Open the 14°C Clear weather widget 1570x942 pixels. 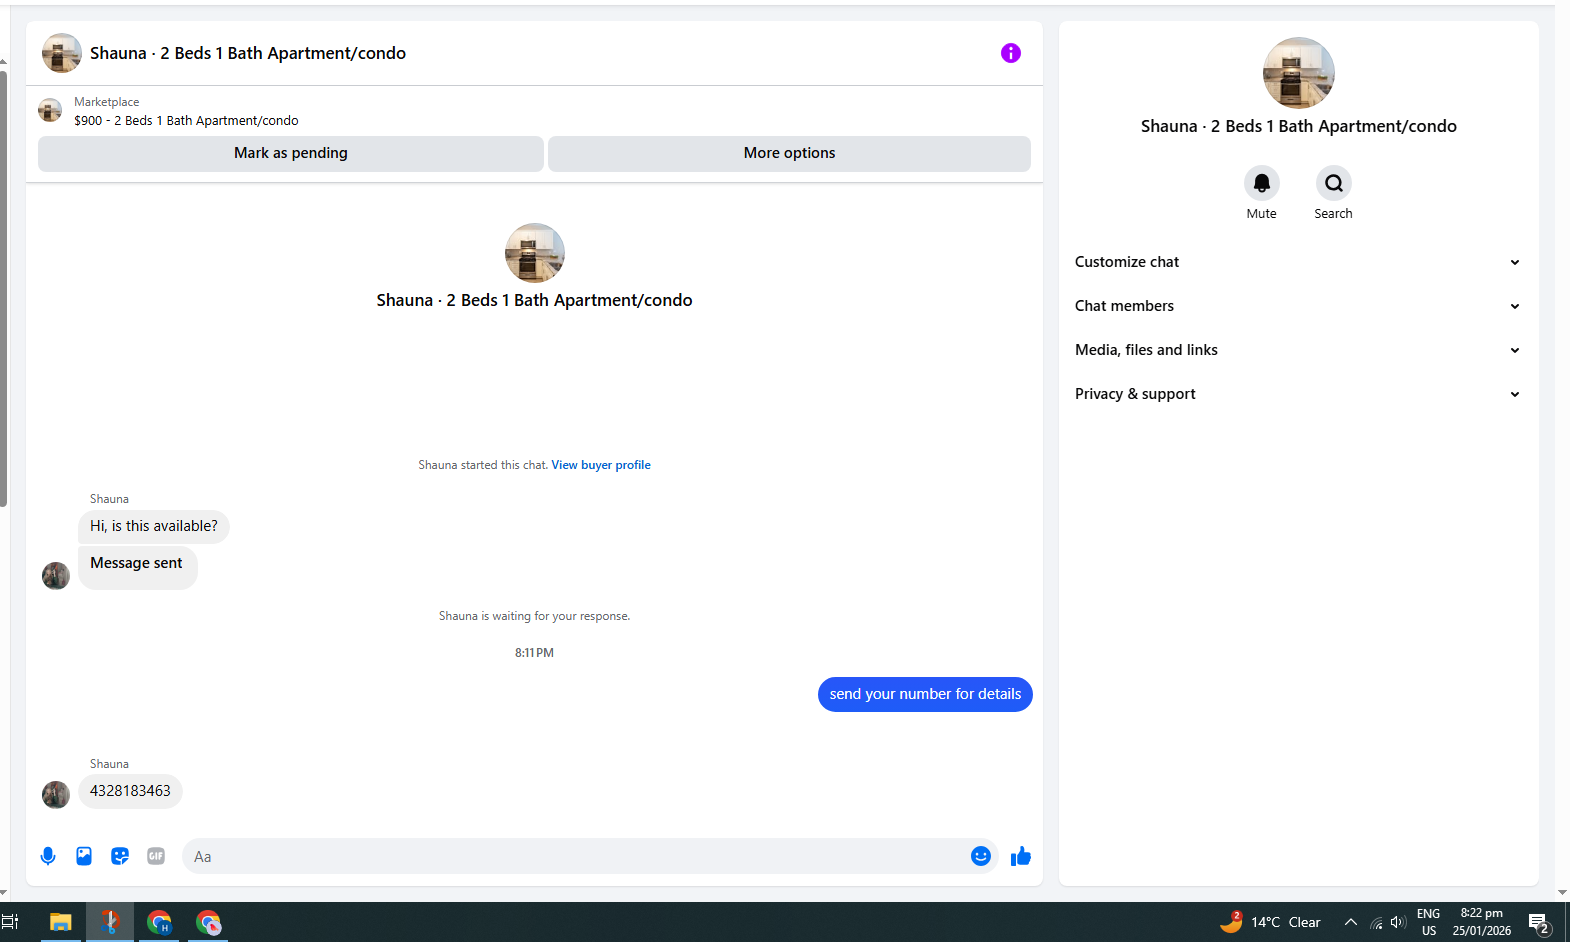pyautogui.click(x=1270, y=922)
